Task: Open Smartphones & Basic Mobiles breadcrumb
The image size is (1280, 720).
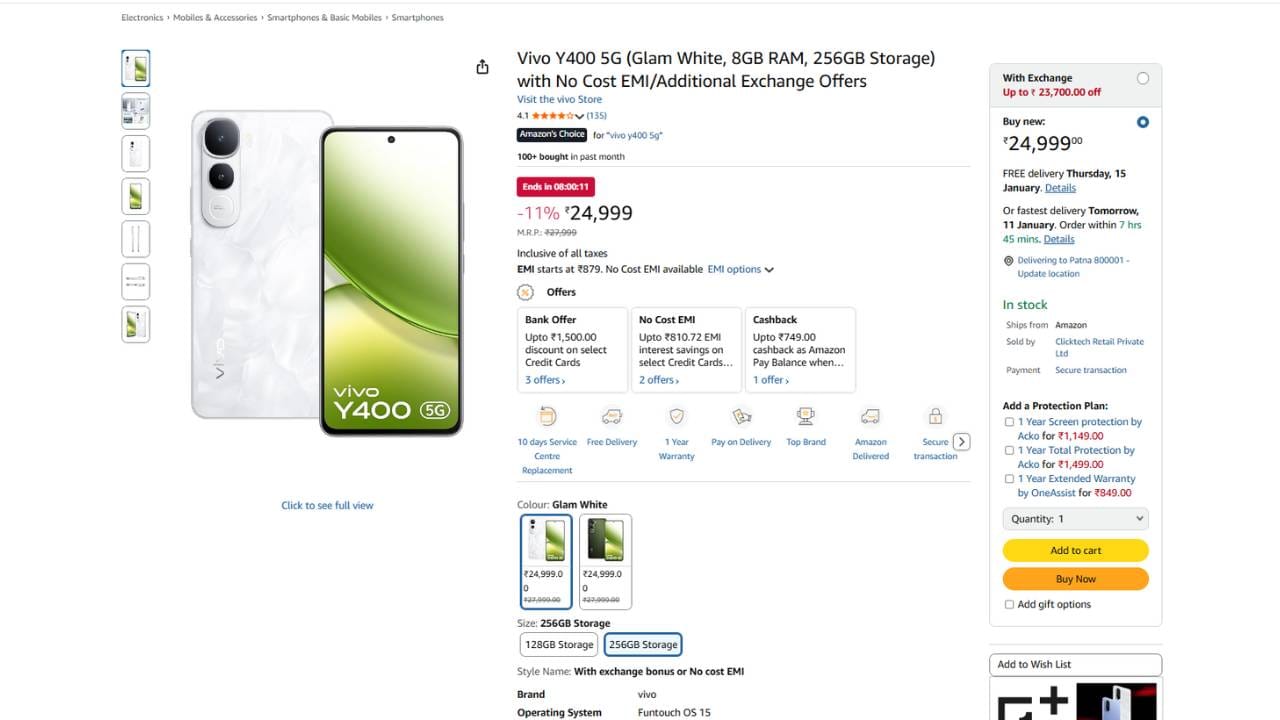Action: click(325, 18)
